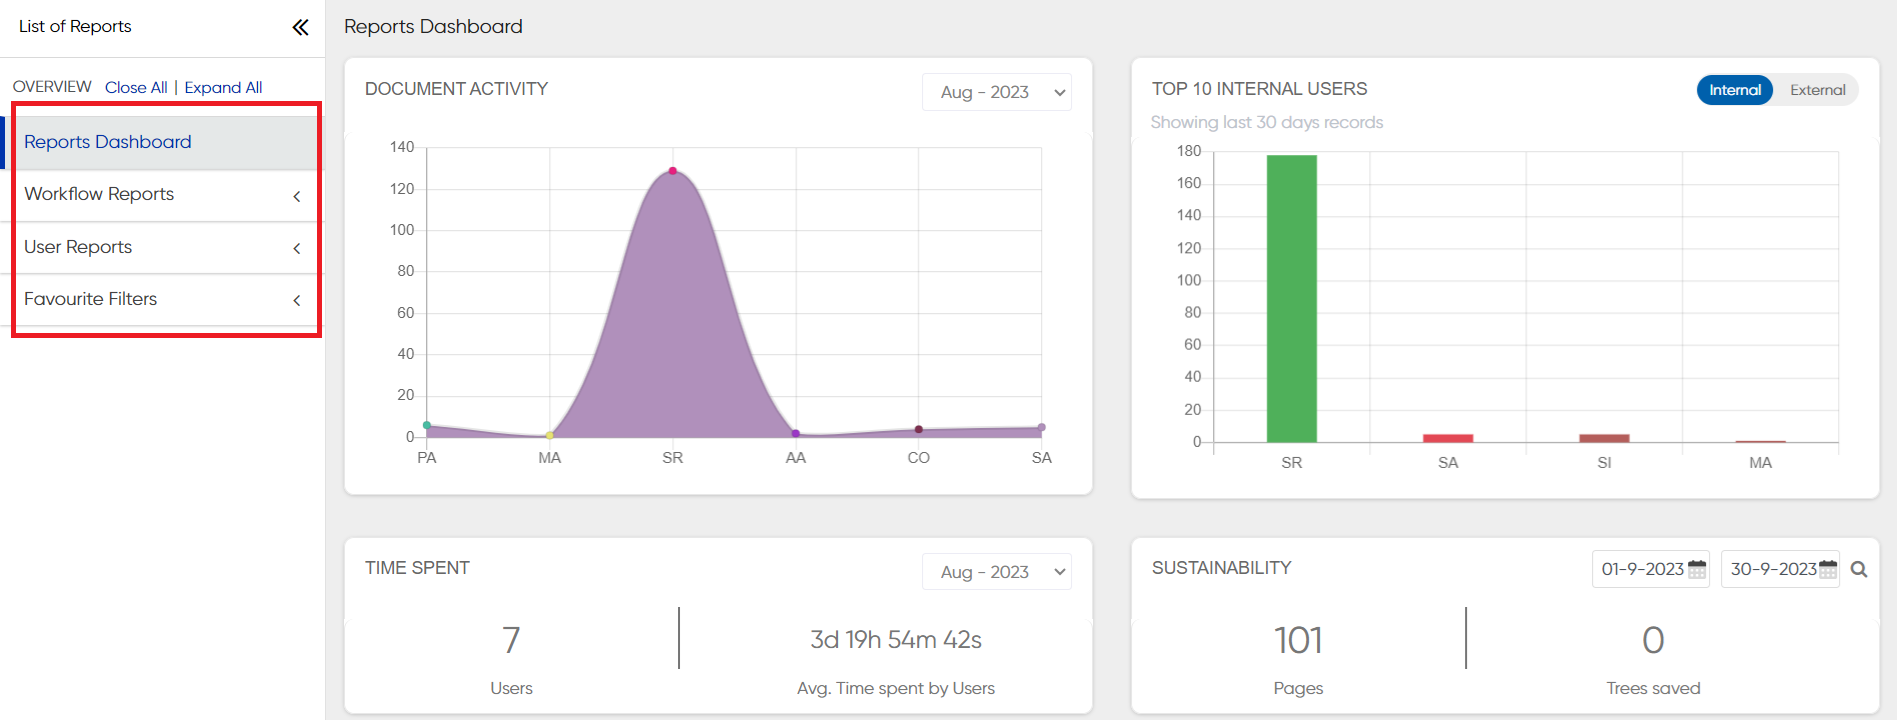Click the SI bar in users chart

point(1604,438)
